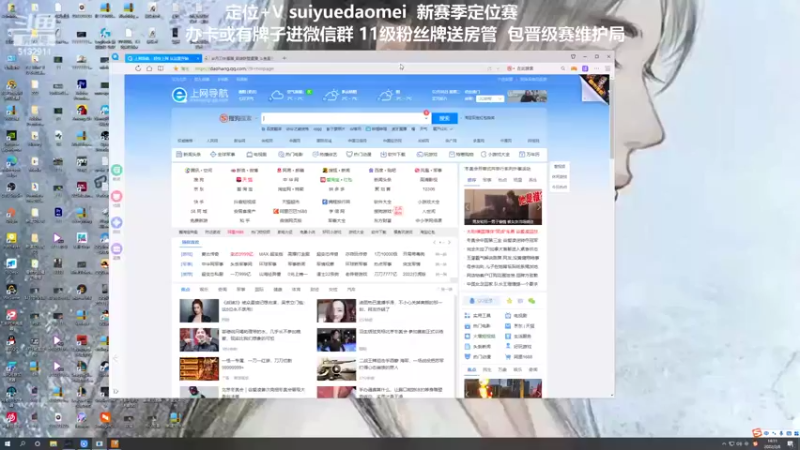800x450 pixels.
Task: Click the magnifier search icon in the browser toolbar
Action: (x=563, y=68)
